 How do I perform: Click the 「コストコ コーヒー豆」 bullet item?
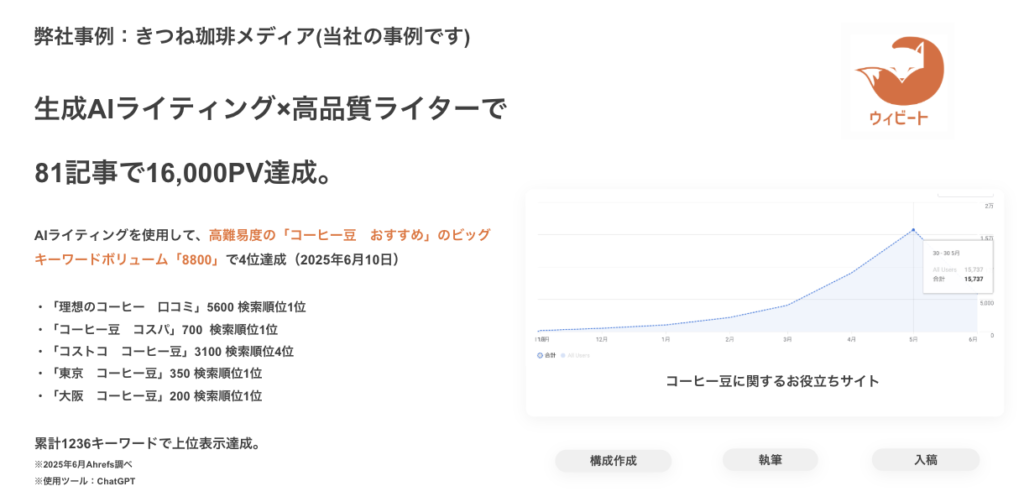pyautogui.click(x=165, y=351)
